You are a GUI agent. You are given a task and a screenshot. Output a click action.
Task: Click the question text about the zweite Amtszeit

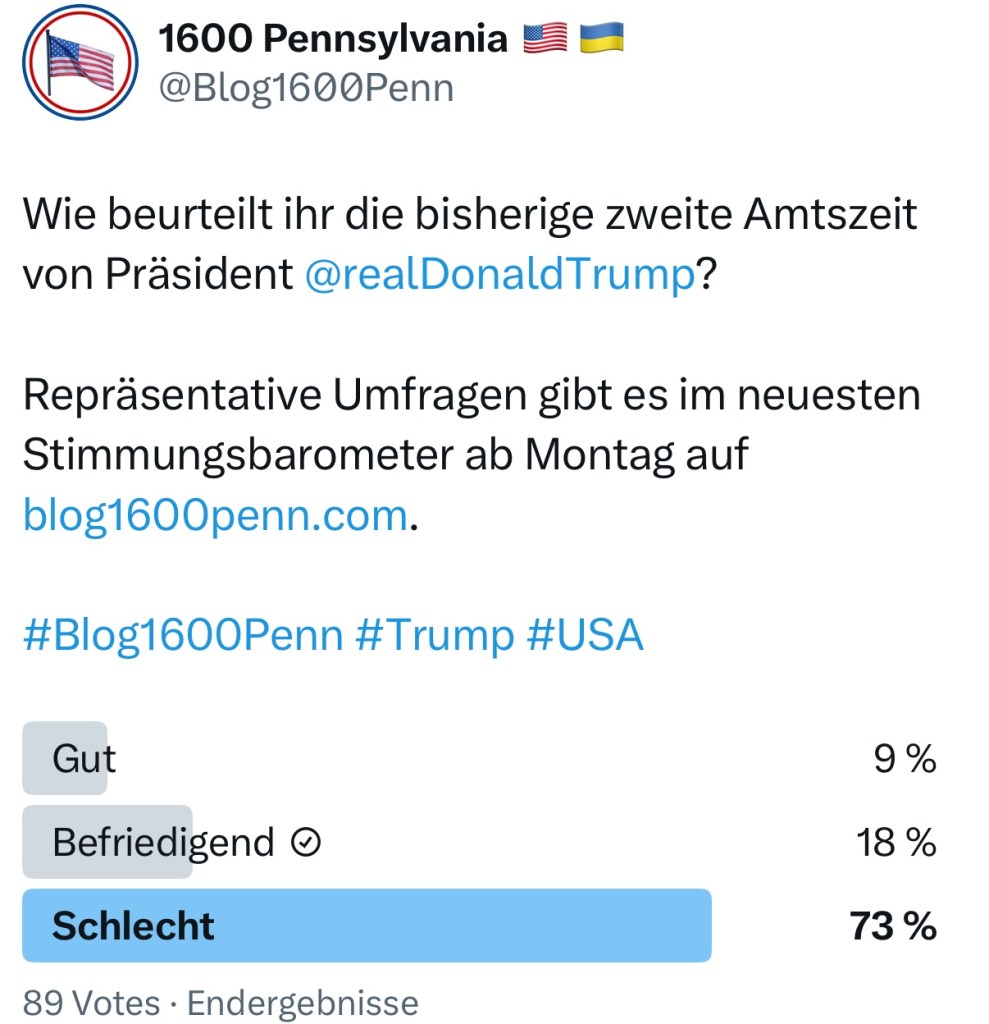click(470, 216)
